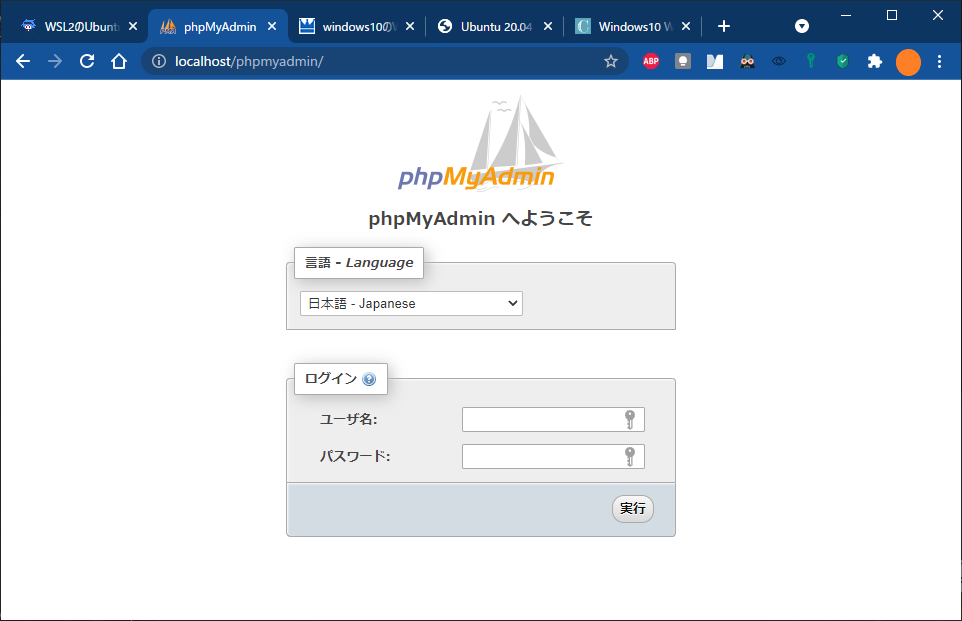962x621 pixels.
Task: Click key icon in password field
Action: pos(629,457)
